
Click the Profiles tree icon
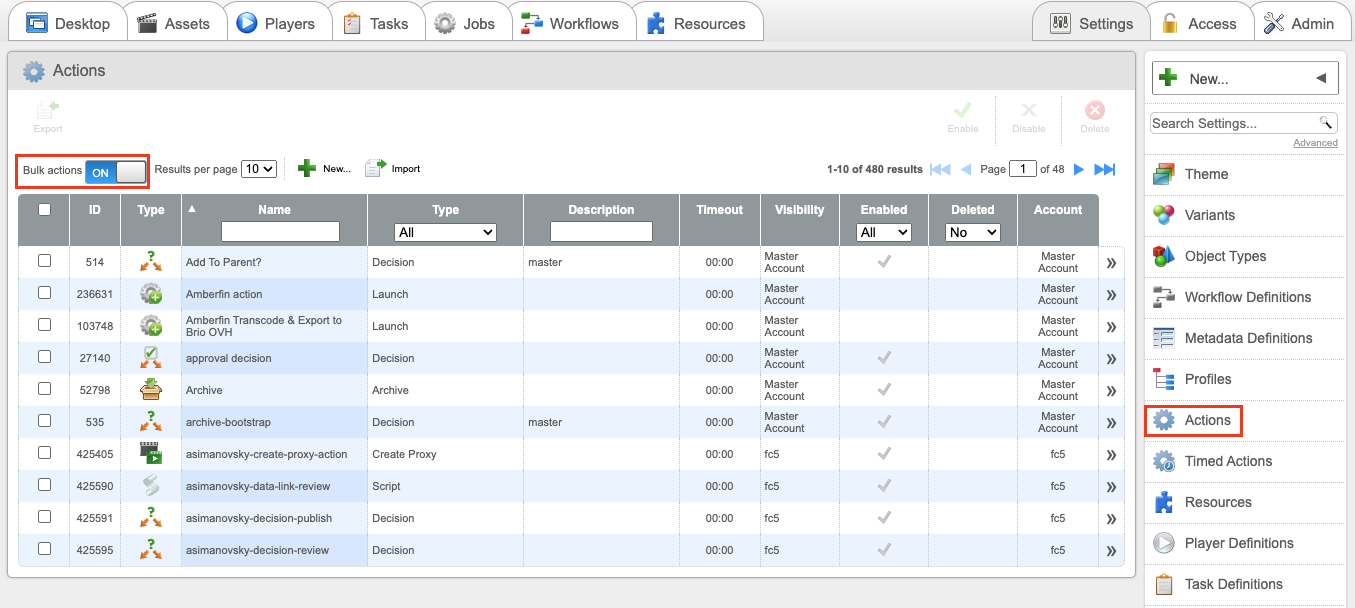click(x=1163, y=379)
